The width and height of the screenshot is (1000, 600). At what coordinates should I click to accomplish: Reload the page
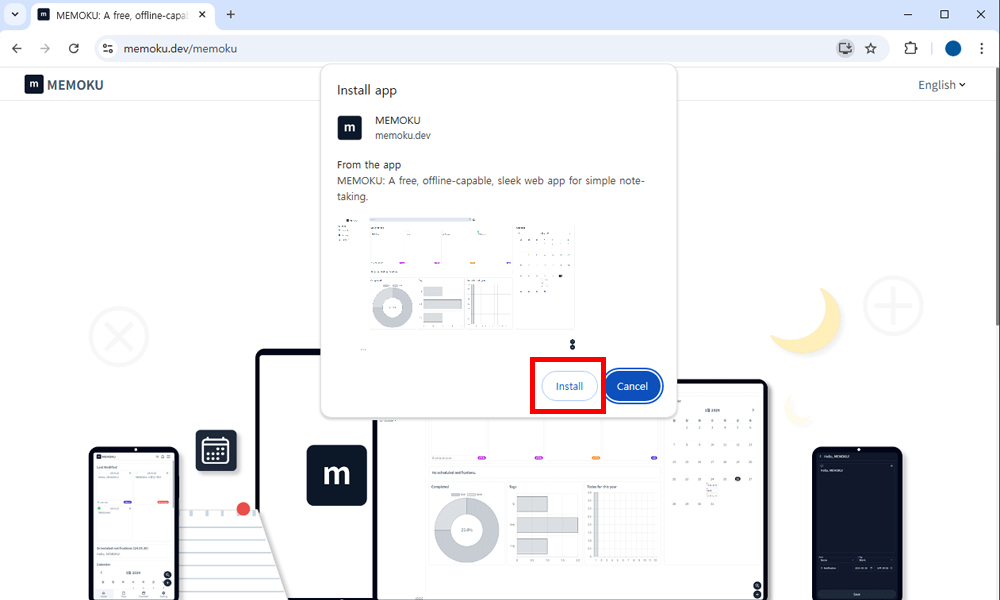[x=73, y=48]
